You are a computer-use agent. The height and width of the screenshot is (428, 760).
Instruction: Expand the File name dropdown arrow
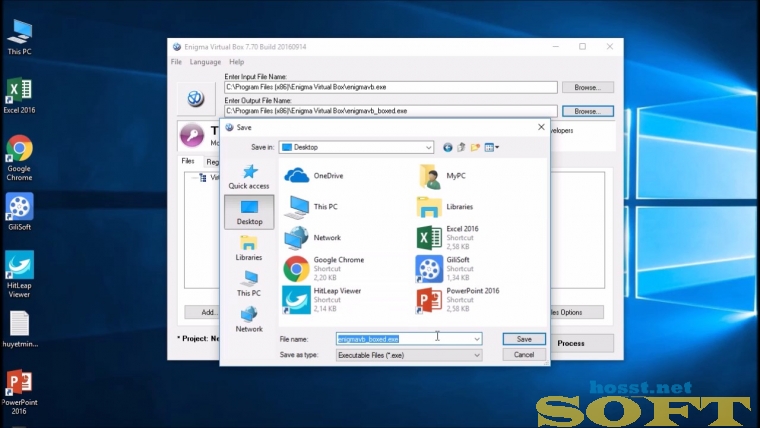(477, 339)
